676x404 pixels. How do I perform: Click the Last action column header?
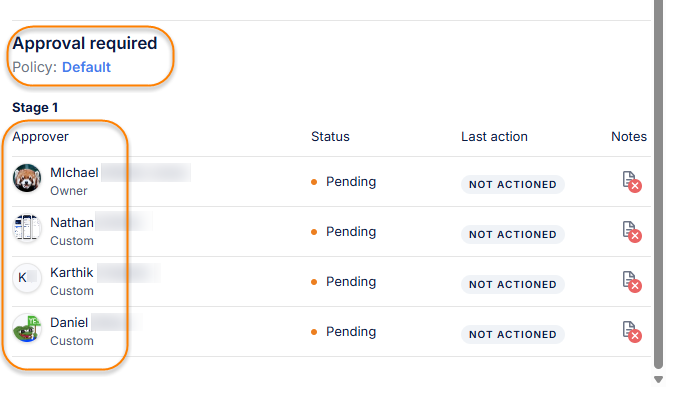coord(494,136)
